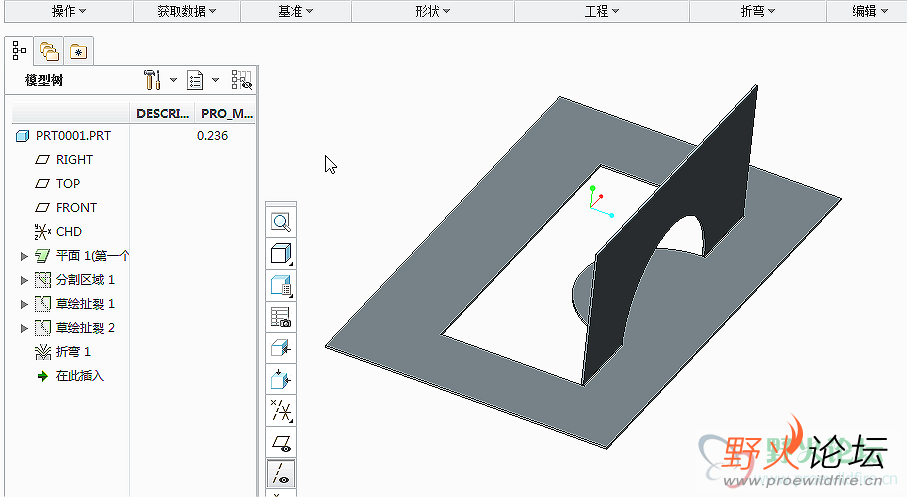Toggle the plane display eye tool
The height and width of the screenshot is (497, 907).
(281, 443)
